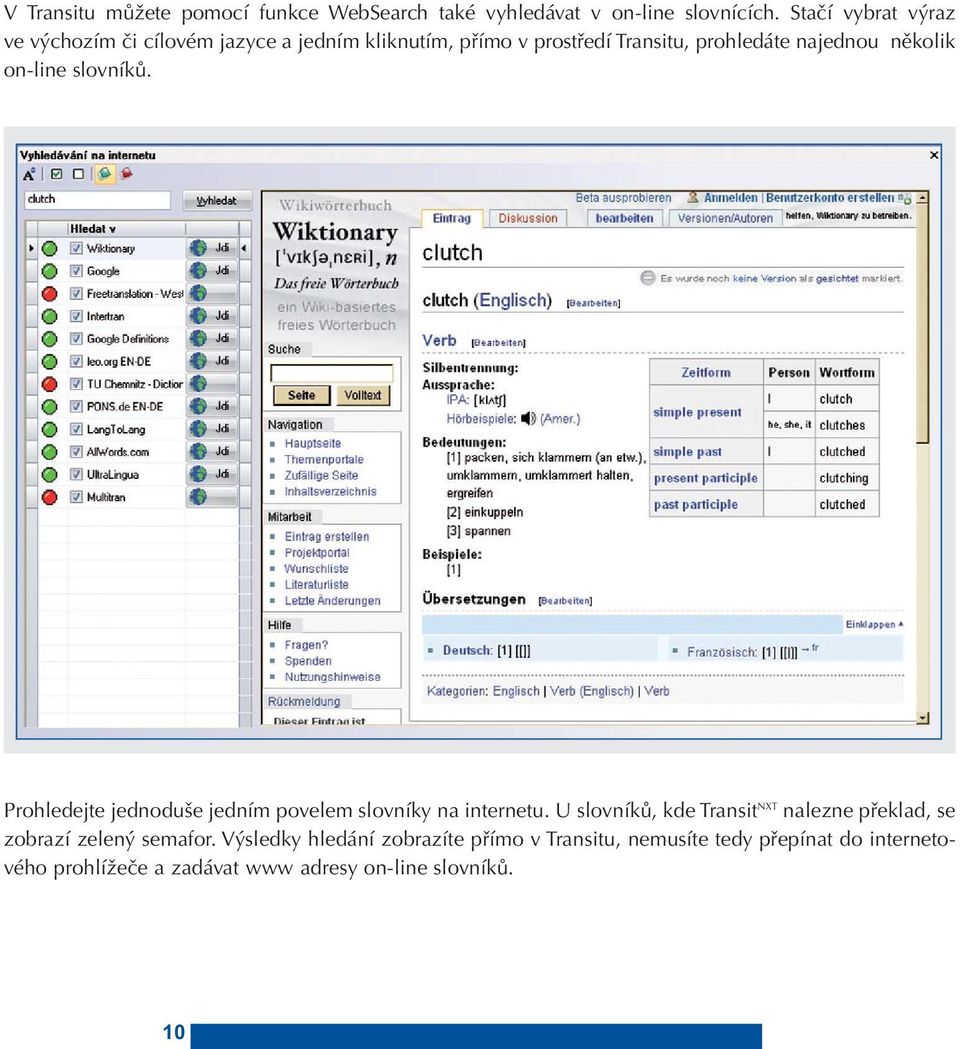This screenshot has width=960, height=1049.
Task: Click Benutzerkonto erstellen link
Action: (x=830, y=198)
